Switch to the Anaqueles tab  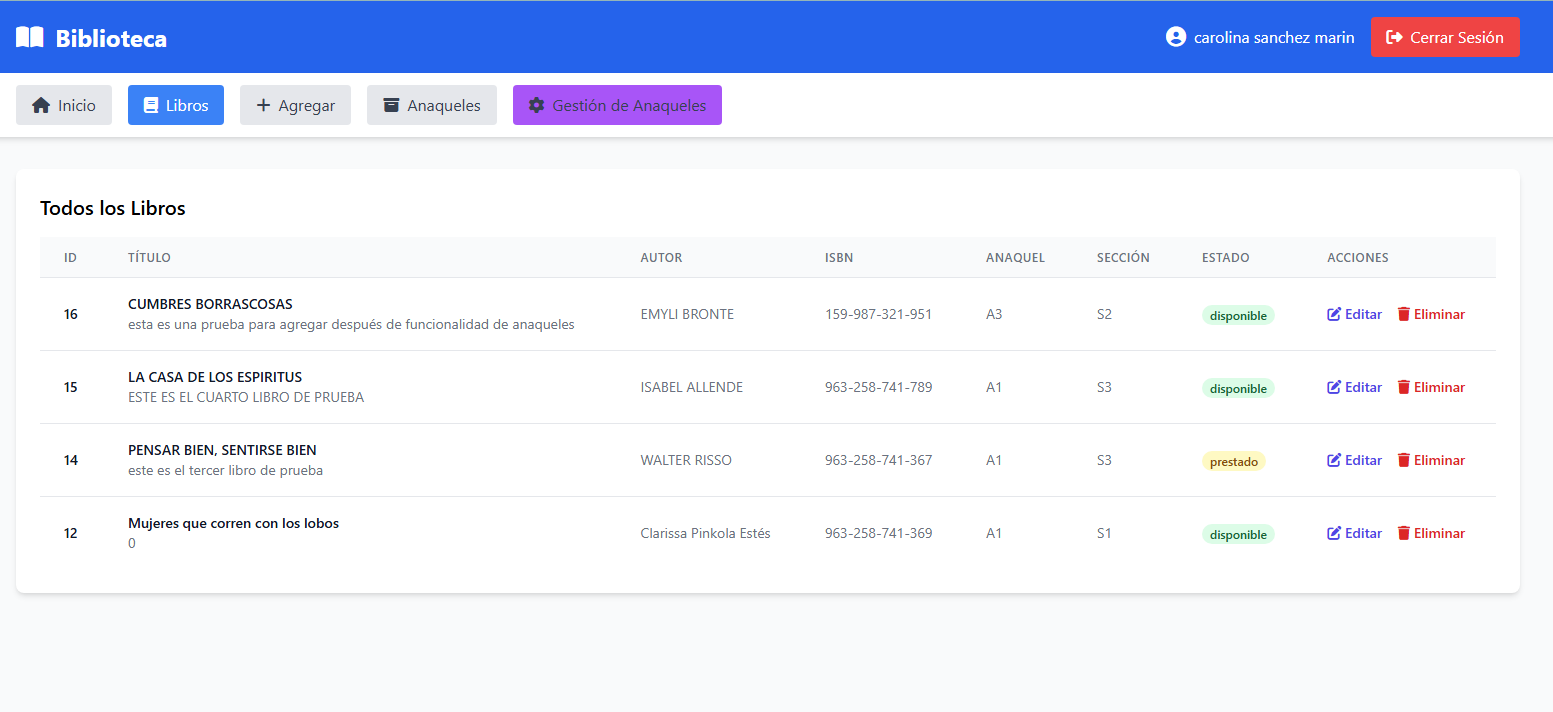(x=432, y=105)
